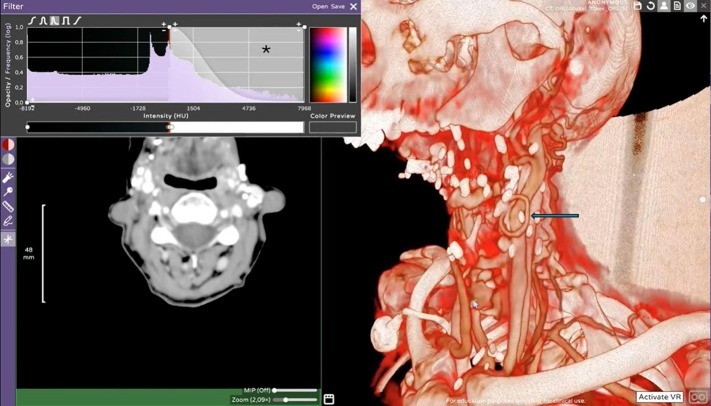Open the document report icon
Image resolution: width=711 pixels, height=406 pixels.
pos(677,5)
